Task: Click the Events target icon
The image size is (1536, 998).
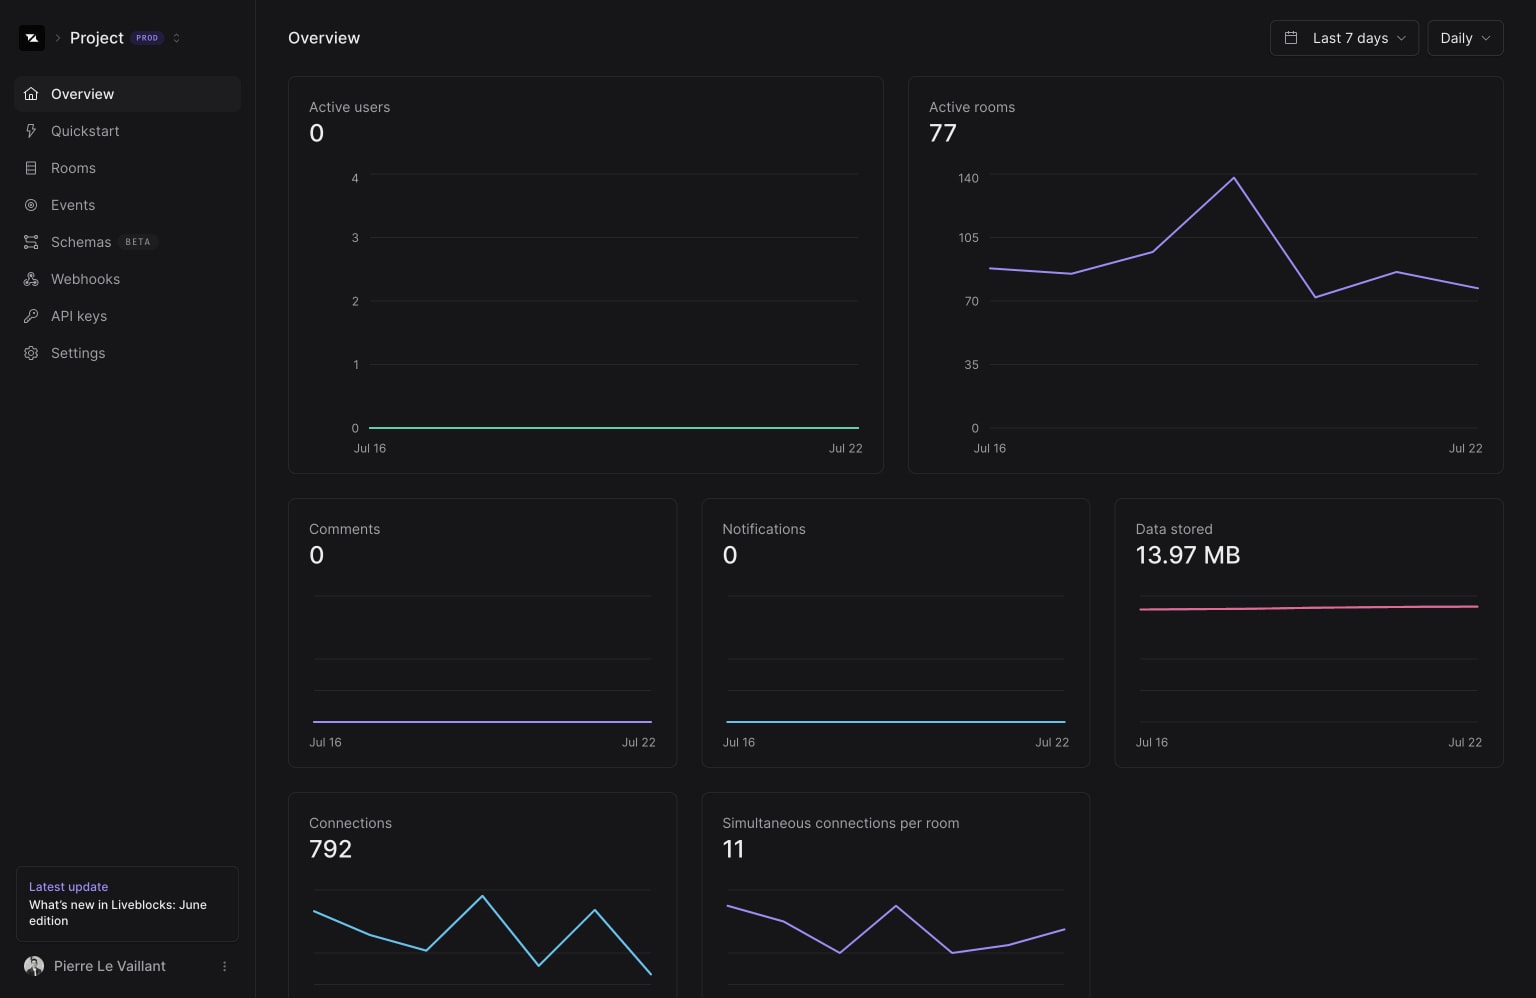Action: 31,205
